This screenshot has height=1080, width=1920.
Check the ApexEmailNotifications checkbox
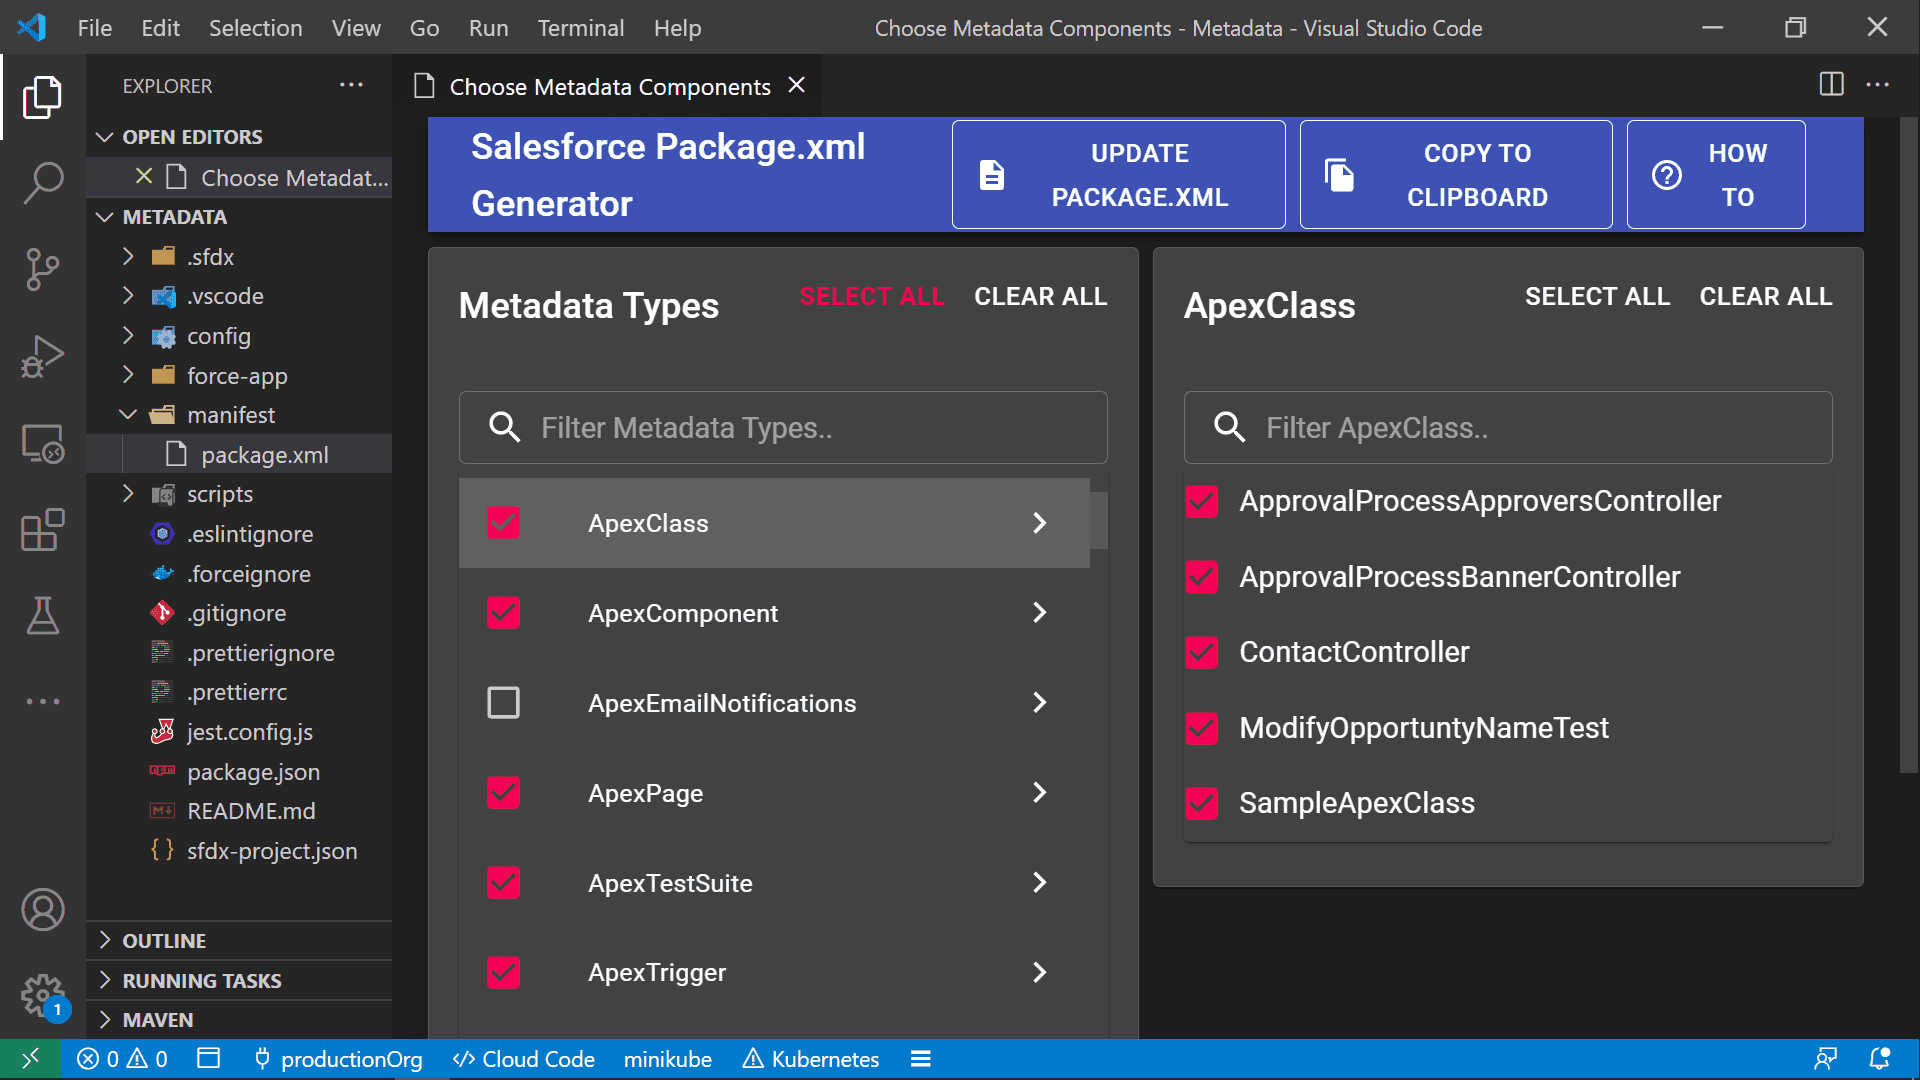[x=504, y=702]
